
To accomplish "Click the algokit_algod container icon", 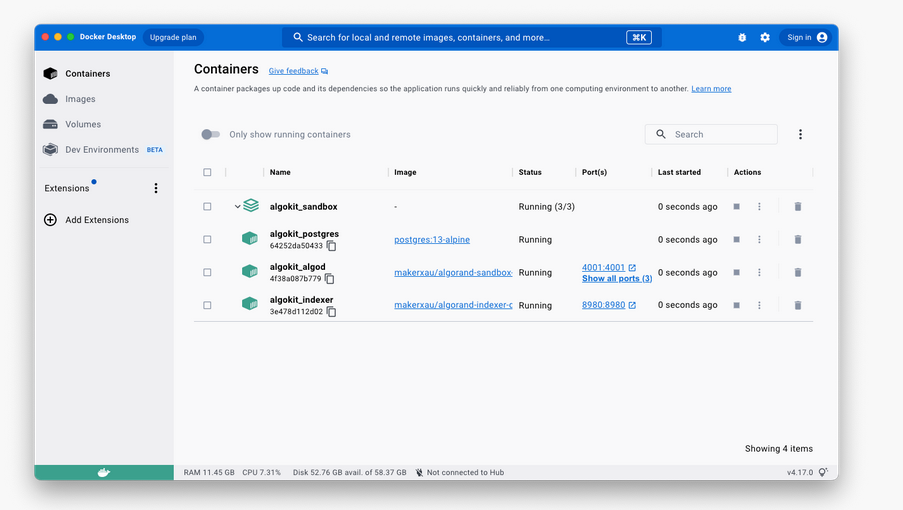I will tap(249, 271).
